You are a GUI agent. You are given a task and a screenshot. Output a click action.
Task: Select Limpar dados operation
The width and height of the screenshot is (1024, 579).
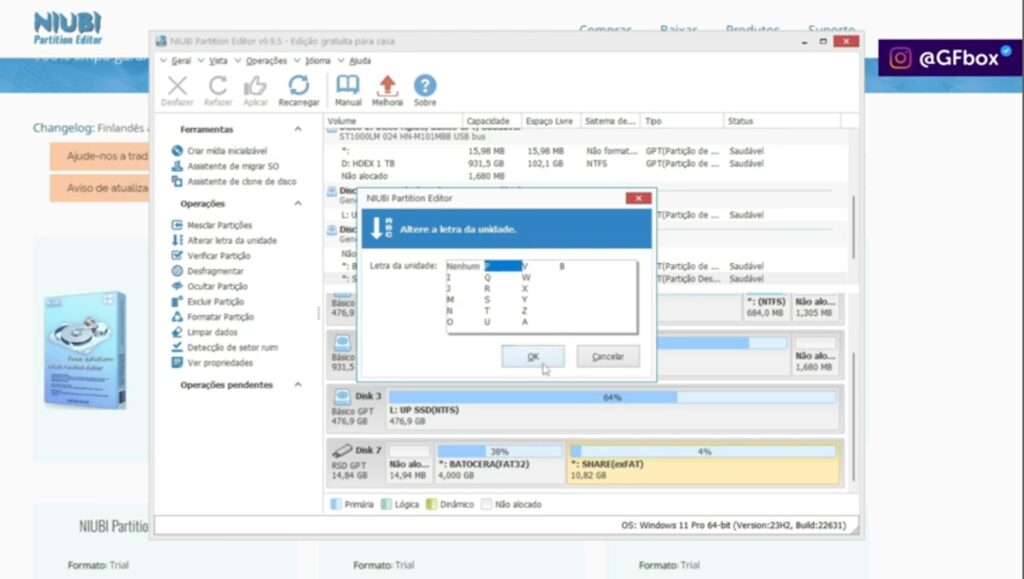(204, 332)
